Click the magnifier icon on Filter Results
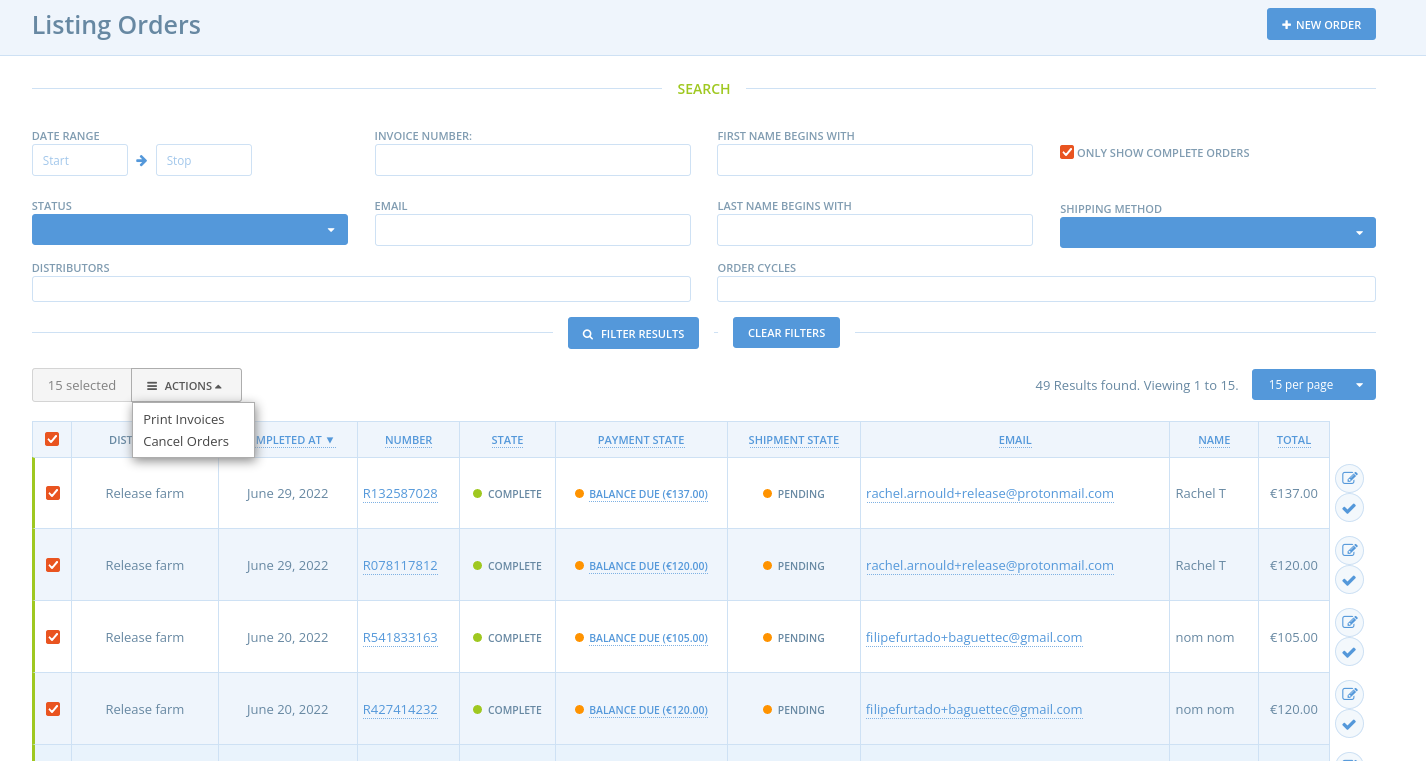The width and height of the screenshot is (1426, 761). 587,333
